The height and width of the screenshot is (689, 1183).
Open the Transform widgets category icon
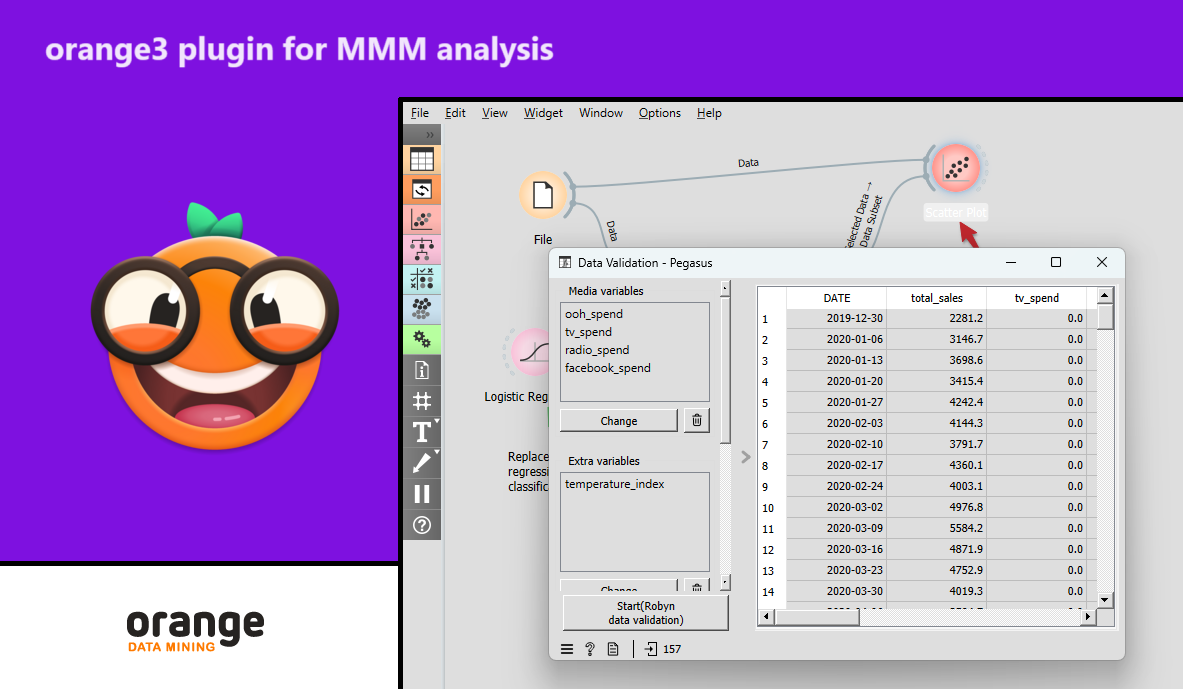[x=422, y=189]
